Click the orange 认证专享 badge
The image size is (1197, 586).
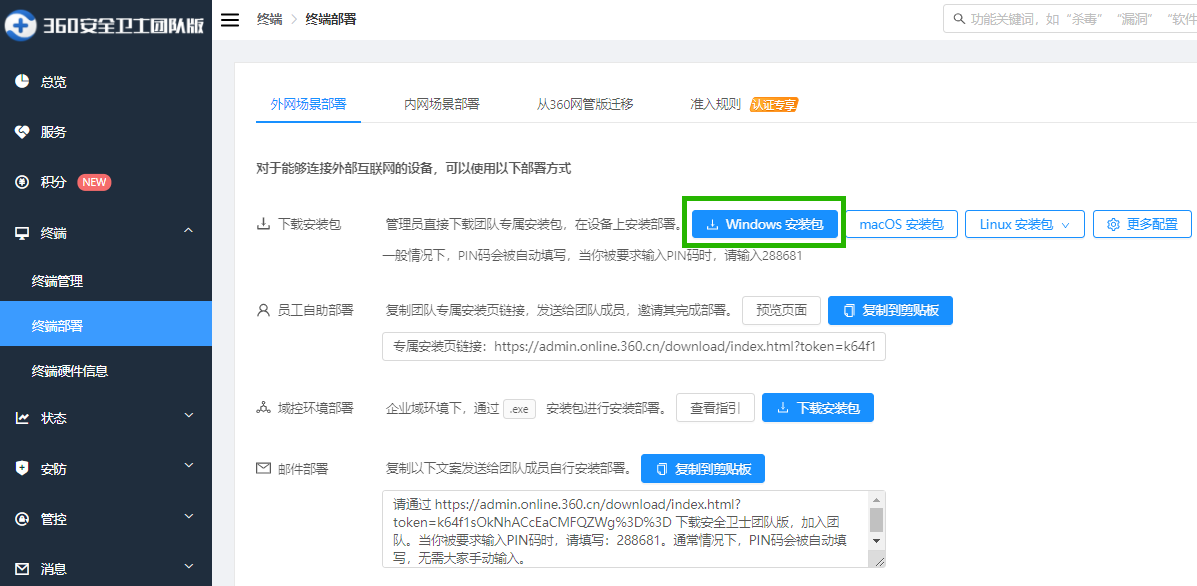pyautogui.click(x=773, y=105)
